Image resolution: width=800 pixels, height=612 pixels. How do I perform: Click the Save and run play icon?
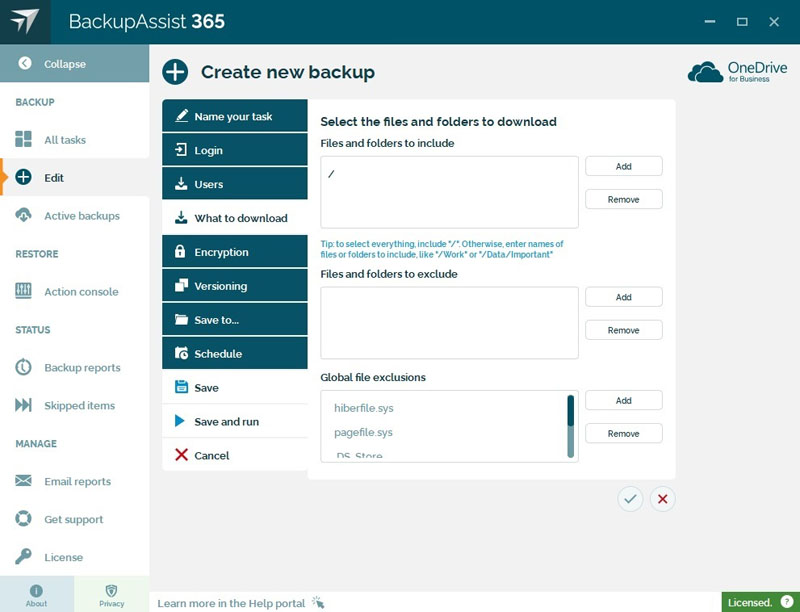tap(180, 421)
